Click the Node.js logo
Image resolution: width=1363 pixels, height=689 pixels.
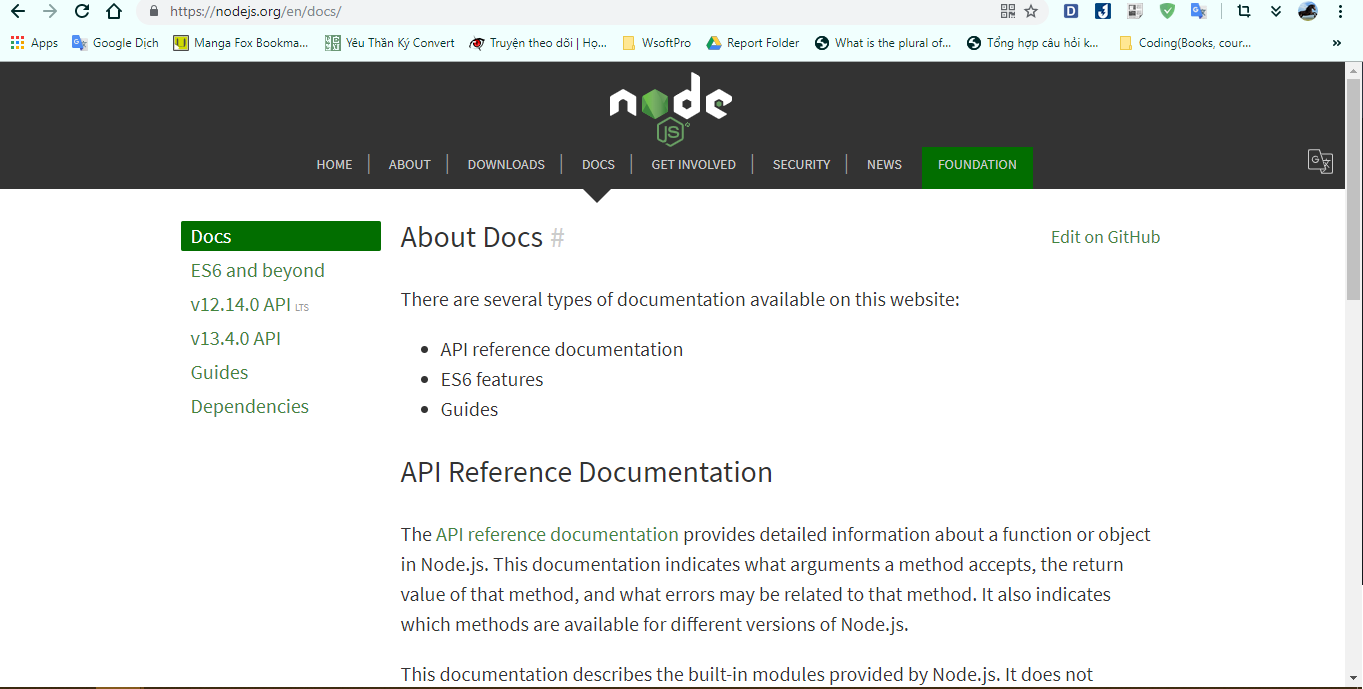pyautogui.click(x=671, y=104)
